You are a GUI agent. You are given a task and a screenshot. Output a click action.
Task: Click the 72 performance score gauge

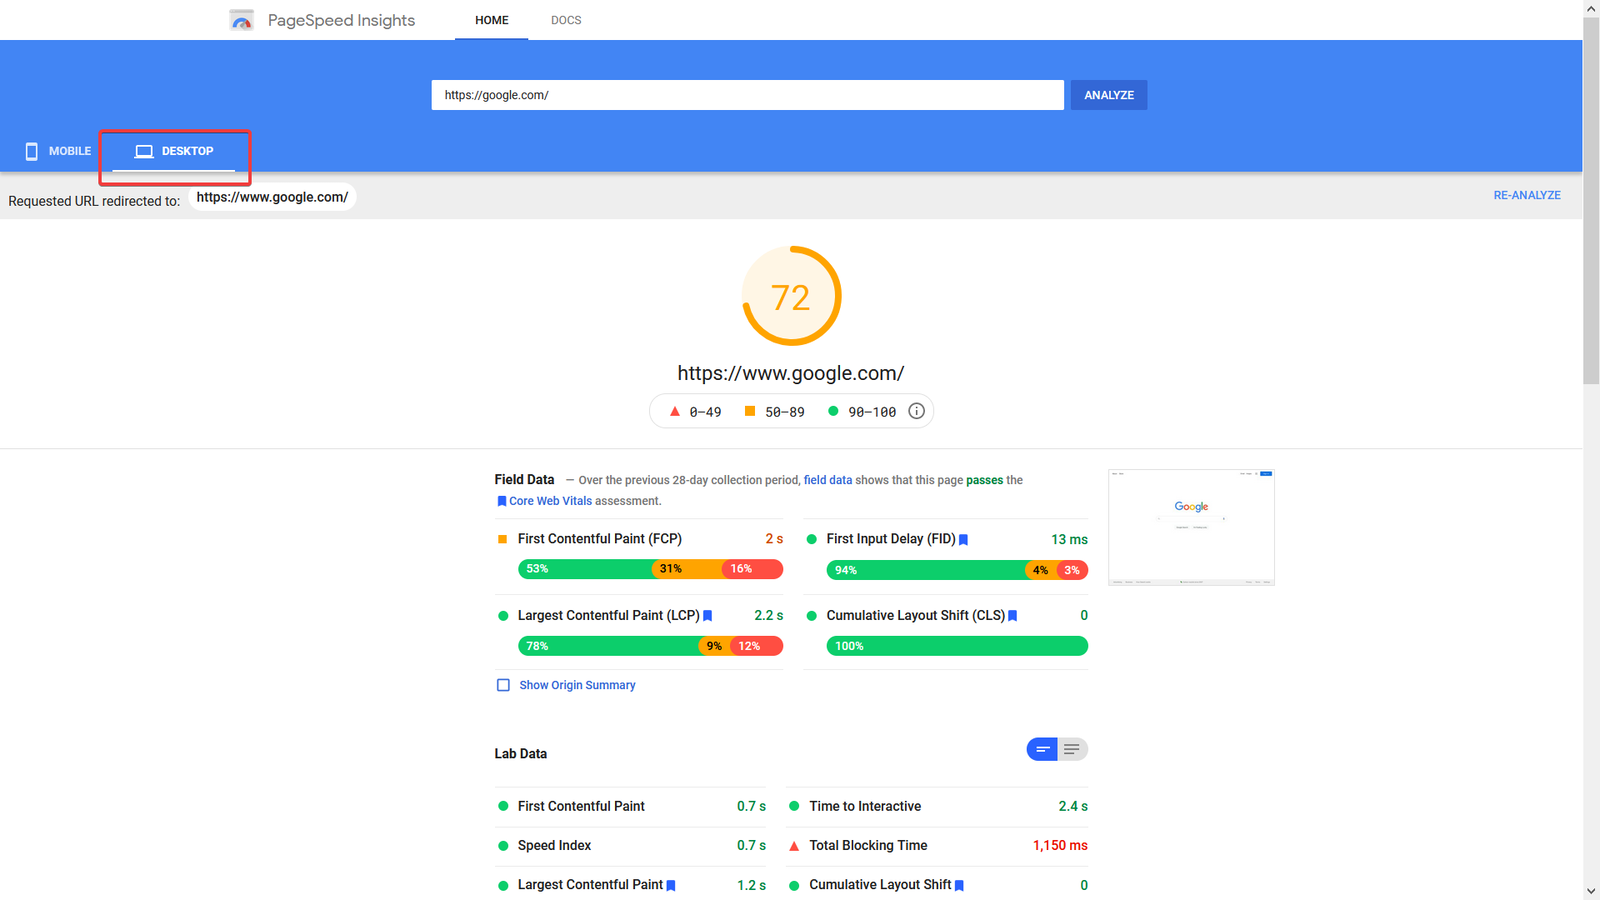point(791,296)
